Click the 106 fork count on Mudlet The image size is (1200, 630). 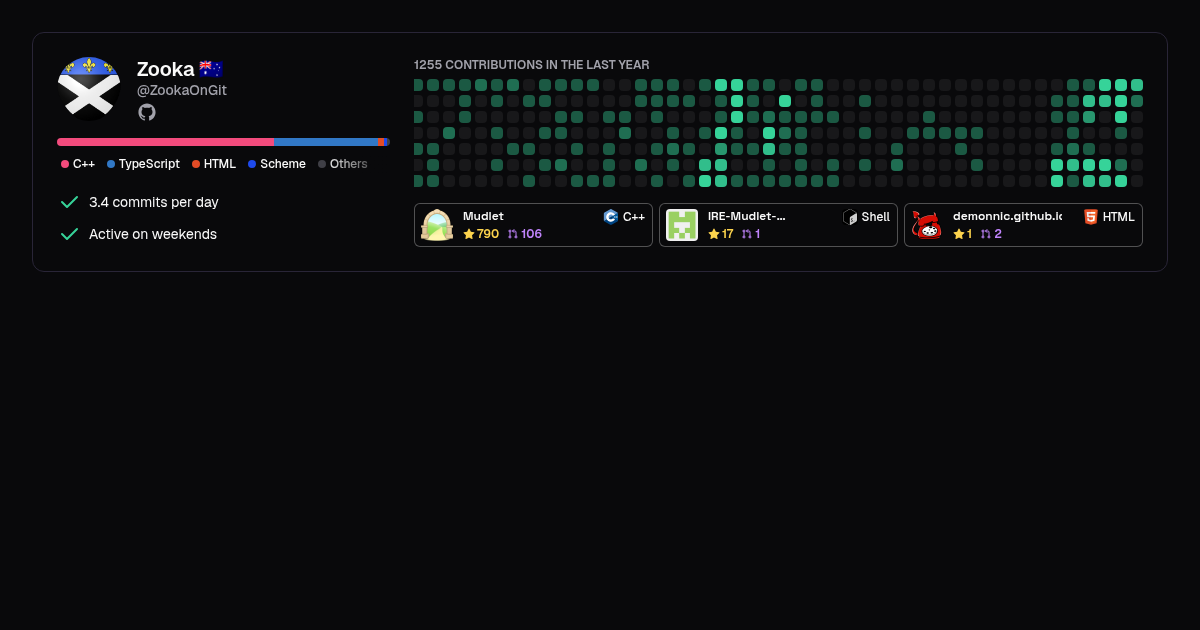tap(531, 234)
